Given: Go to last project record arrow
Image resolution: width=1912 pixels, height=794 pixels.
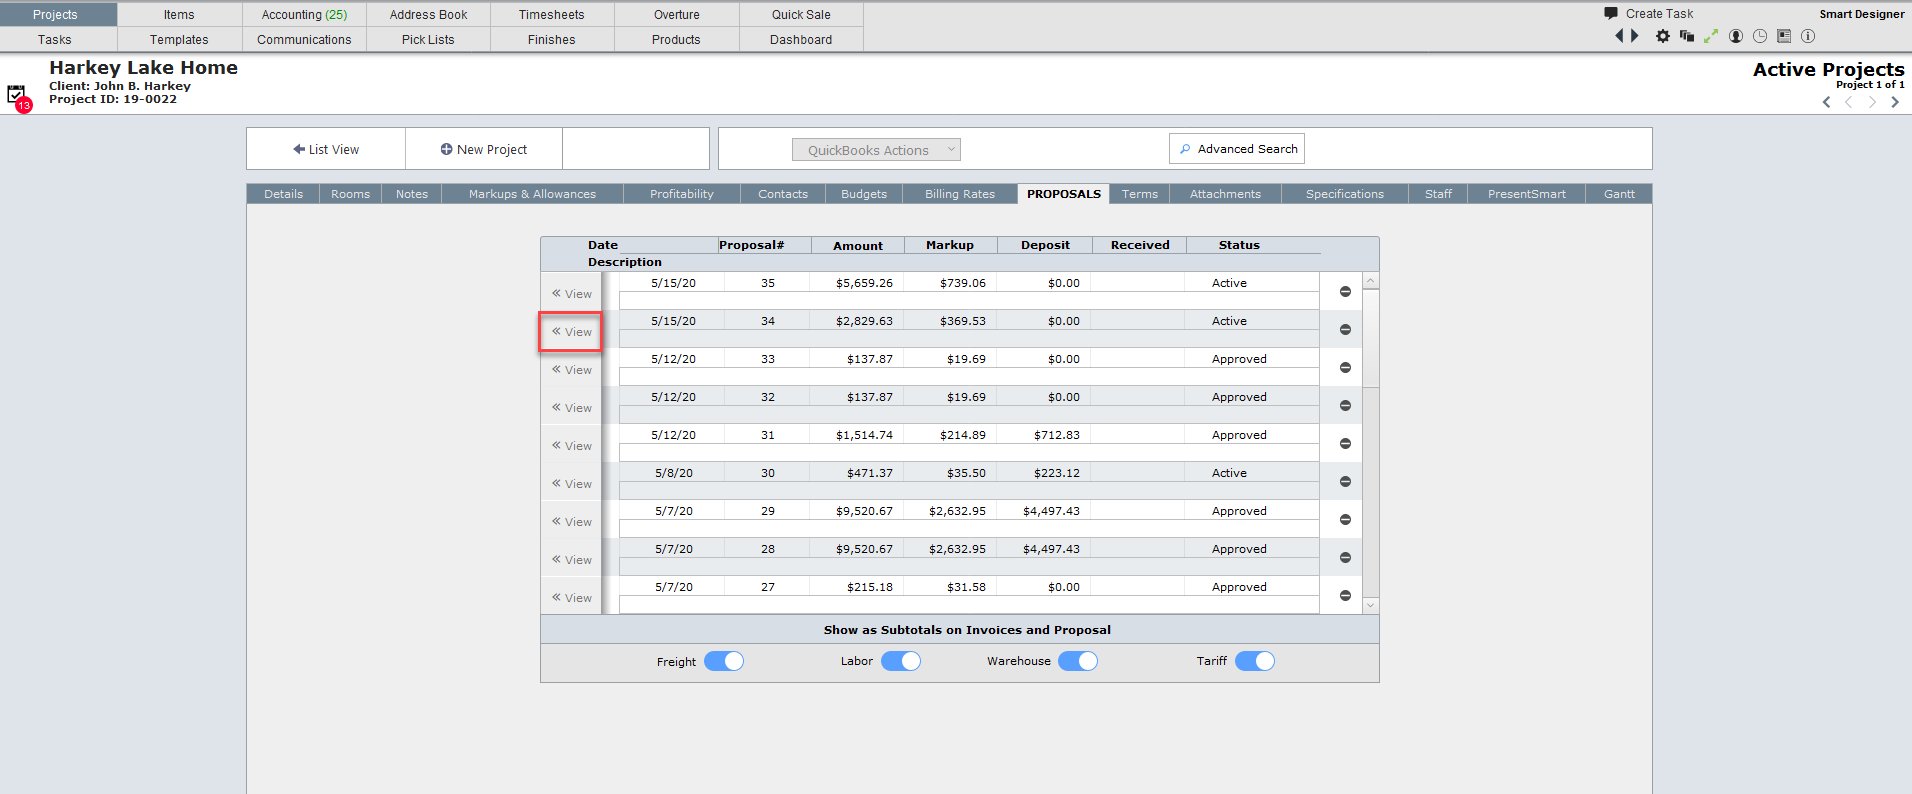Looking at the screenshot, I should (1895, 102).
